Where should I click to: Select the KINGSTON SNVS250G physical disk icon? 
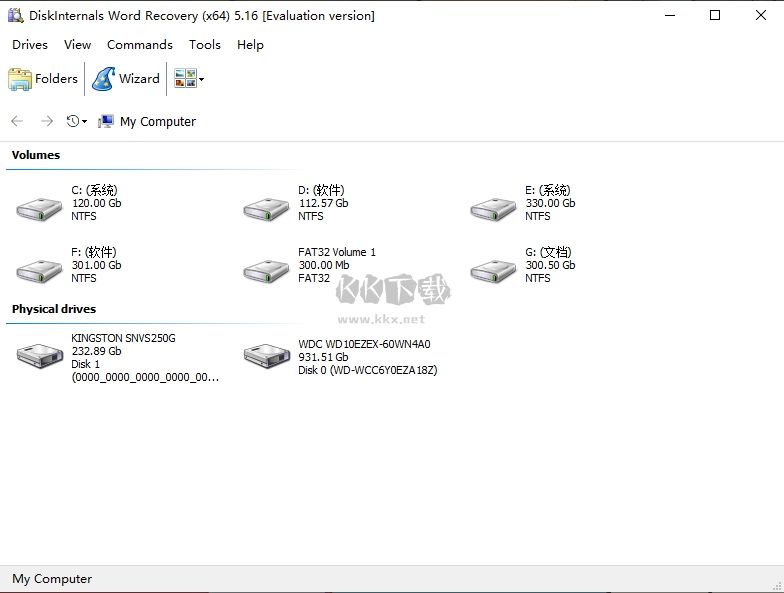click(x=40, y=355)
